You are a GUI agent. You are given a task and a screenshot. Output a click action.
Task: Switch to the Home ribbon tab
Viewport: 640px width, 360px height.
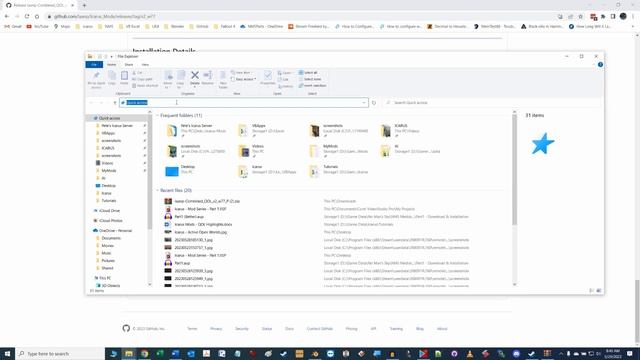click(x=111, y=64)
